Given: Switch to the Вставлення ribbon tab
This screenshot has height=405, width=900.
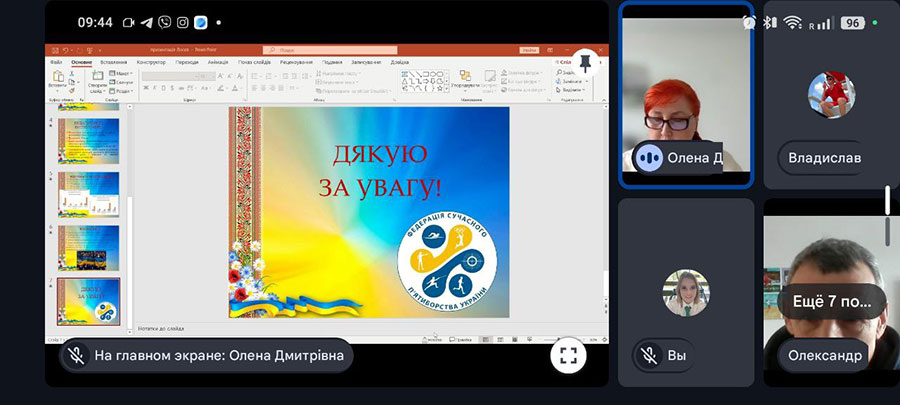Looking at the screenshot, I should 113,62.
